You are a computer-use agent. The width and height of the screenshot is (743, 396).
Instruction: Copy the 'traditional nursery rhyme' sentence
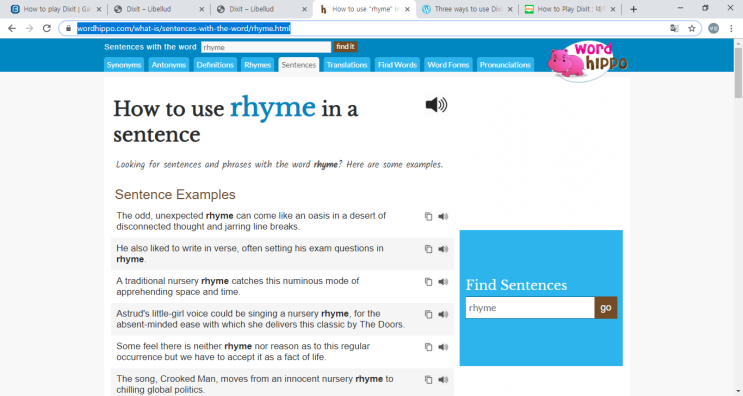point(428,282)
